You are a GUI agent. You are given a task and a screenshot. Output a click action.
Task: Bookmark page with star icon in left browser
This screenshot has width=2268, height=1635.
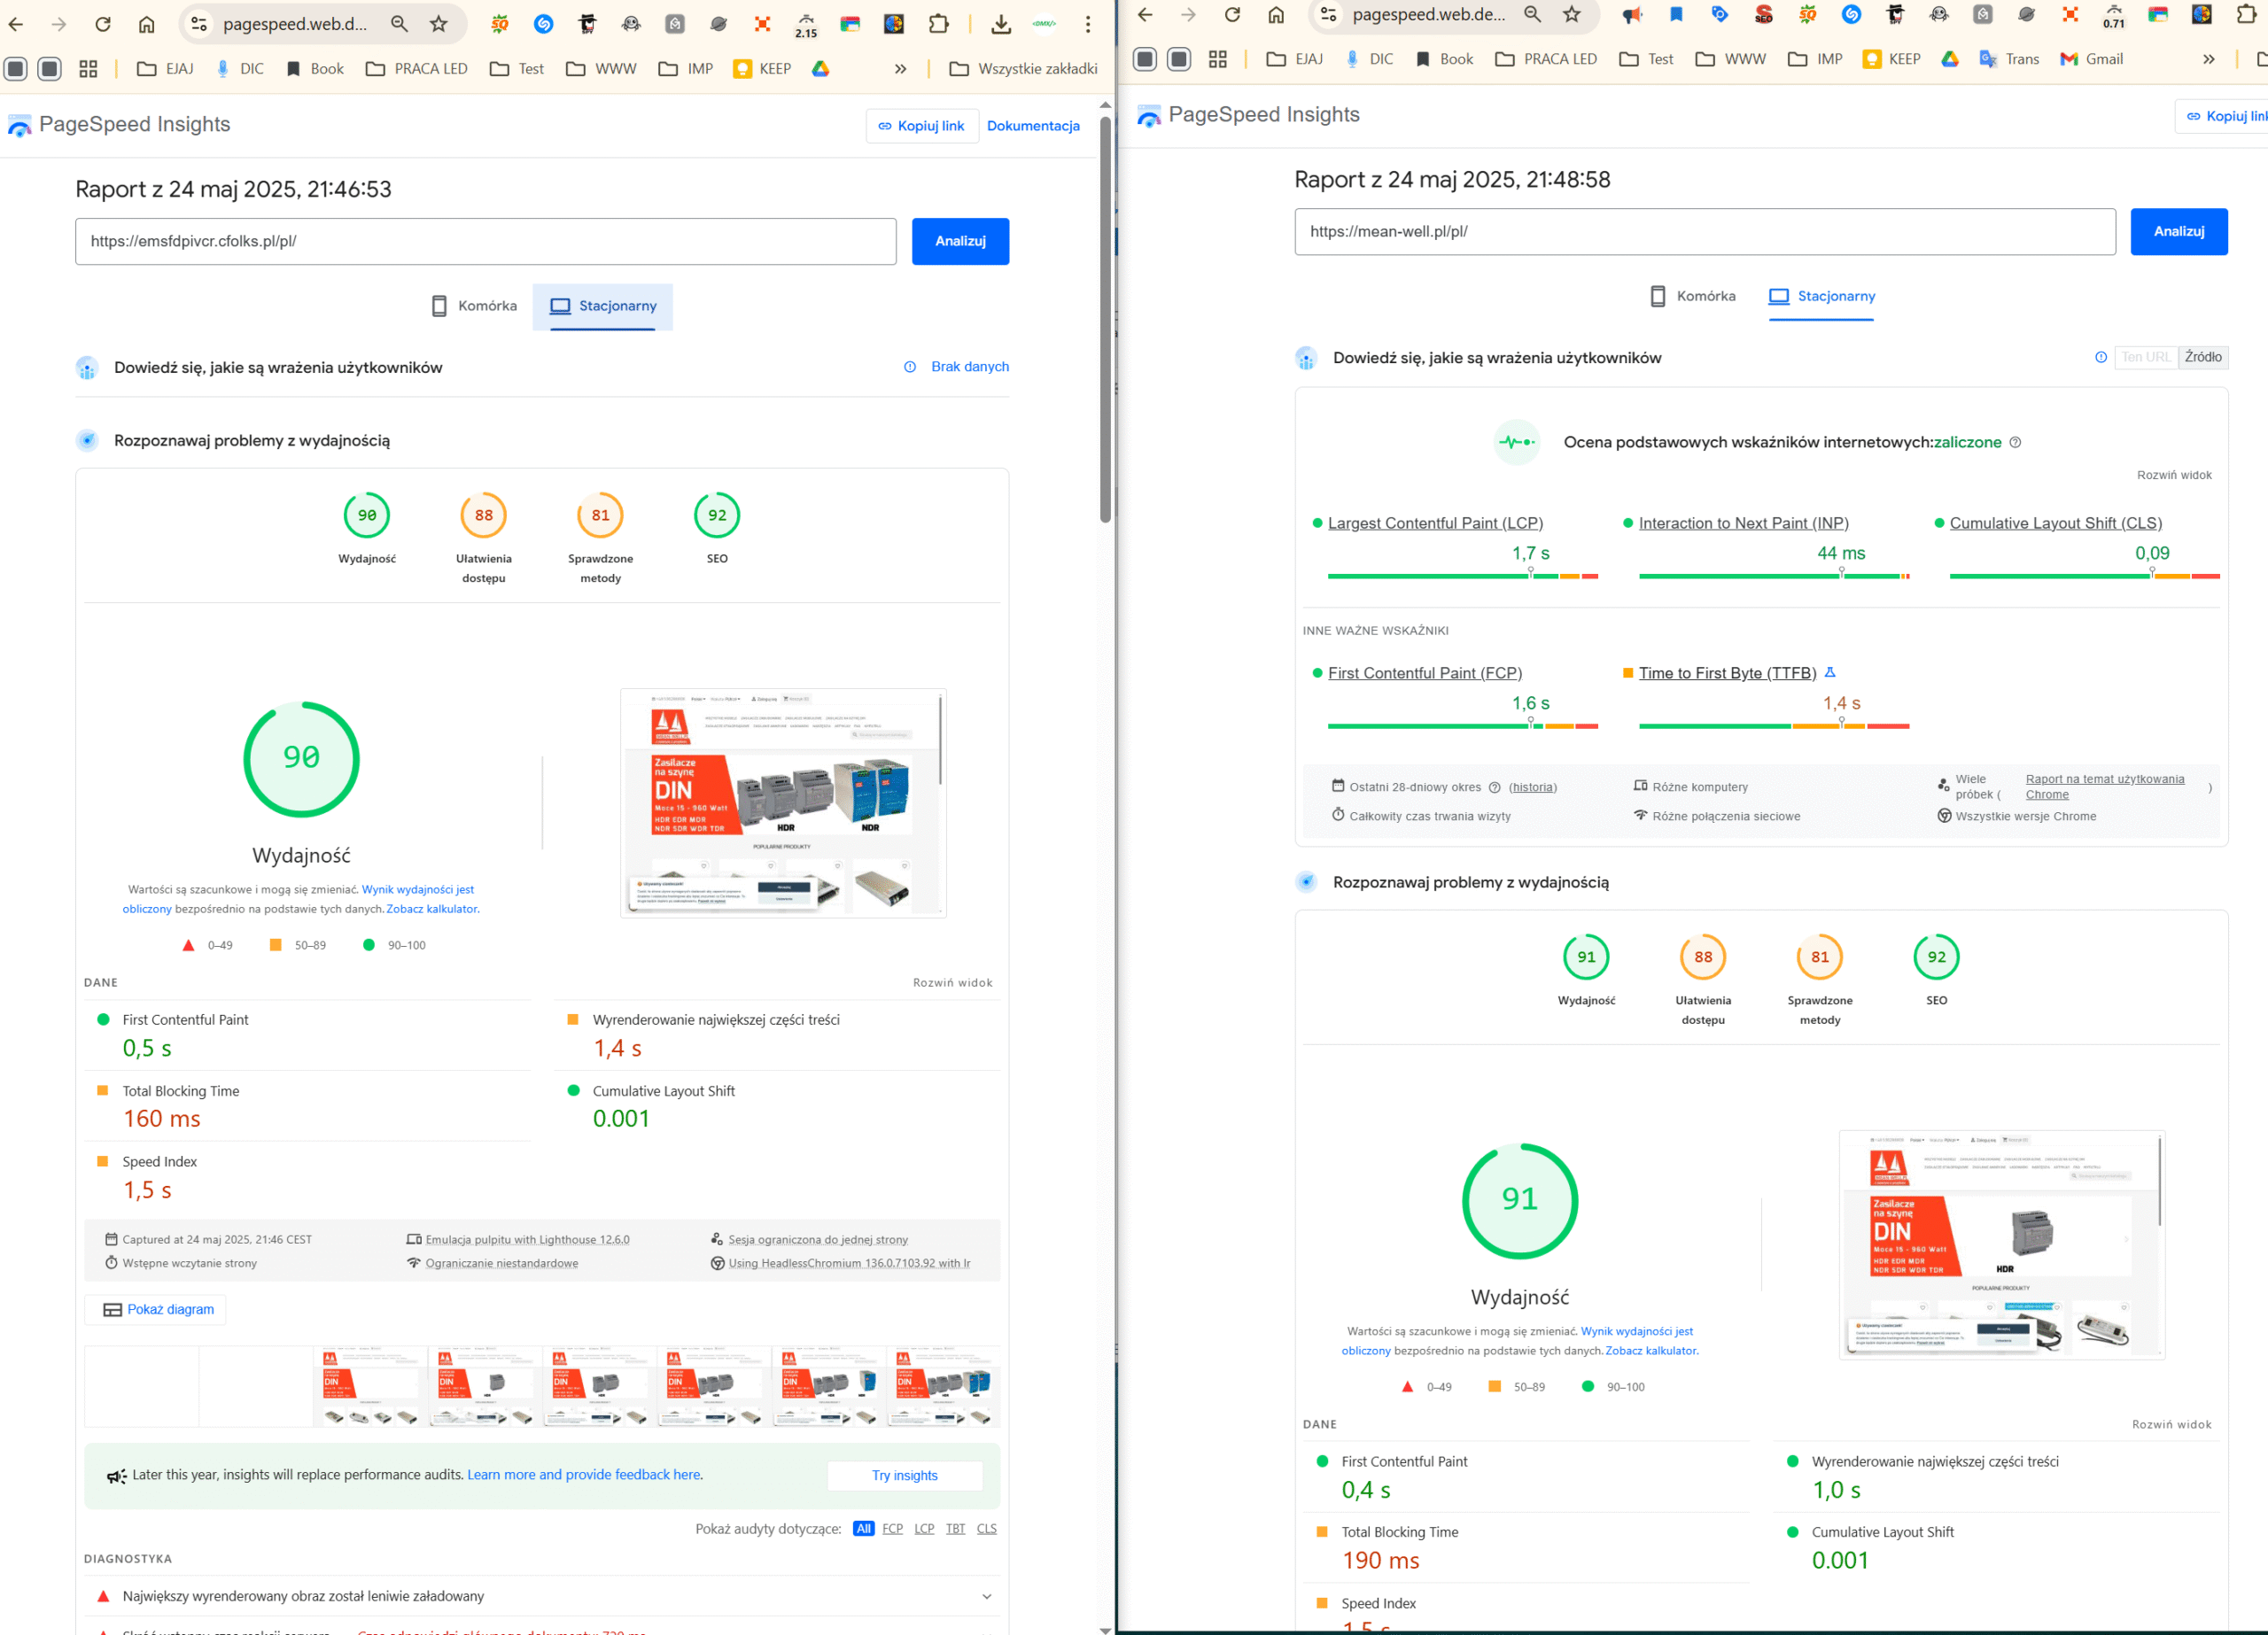pos(438,24)
